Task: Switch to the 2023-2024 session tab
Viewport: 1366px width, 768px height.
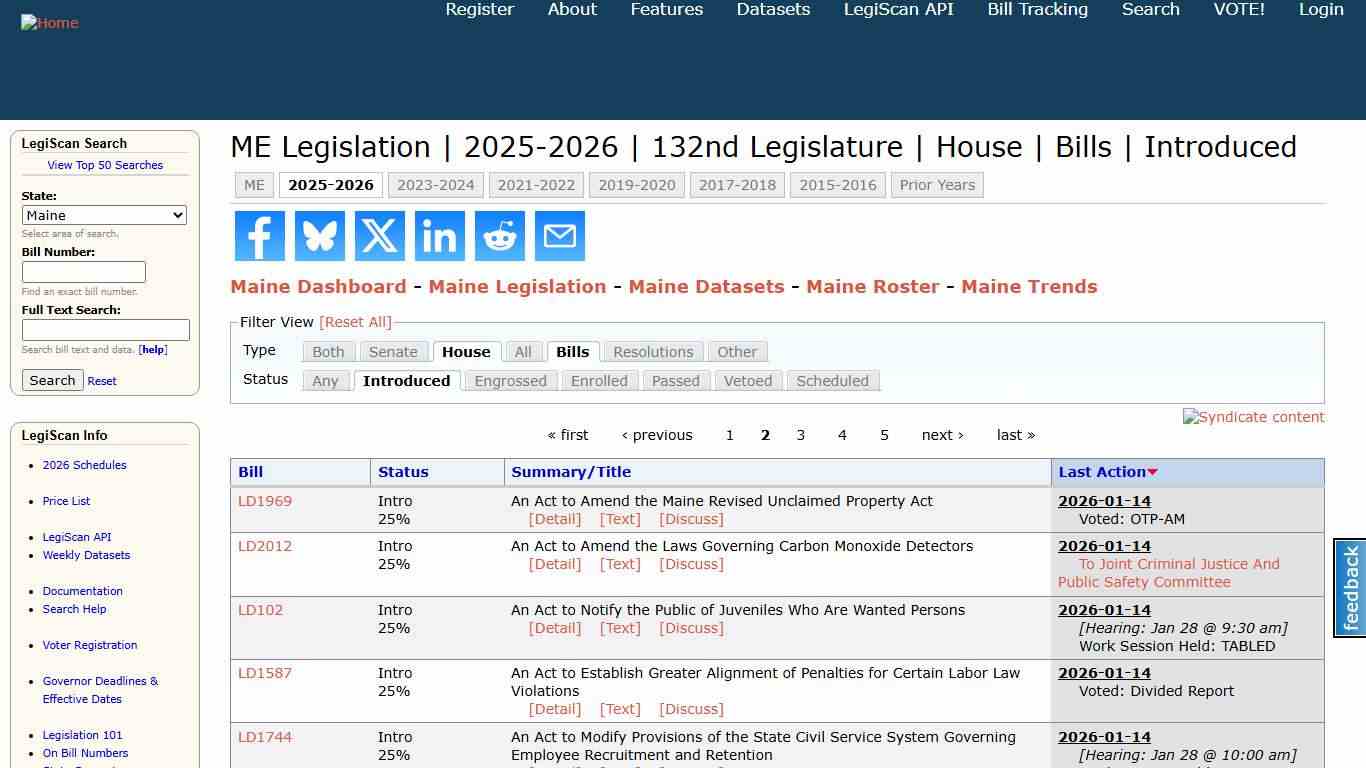Action: pyautogui.click(x=436, y=184)
